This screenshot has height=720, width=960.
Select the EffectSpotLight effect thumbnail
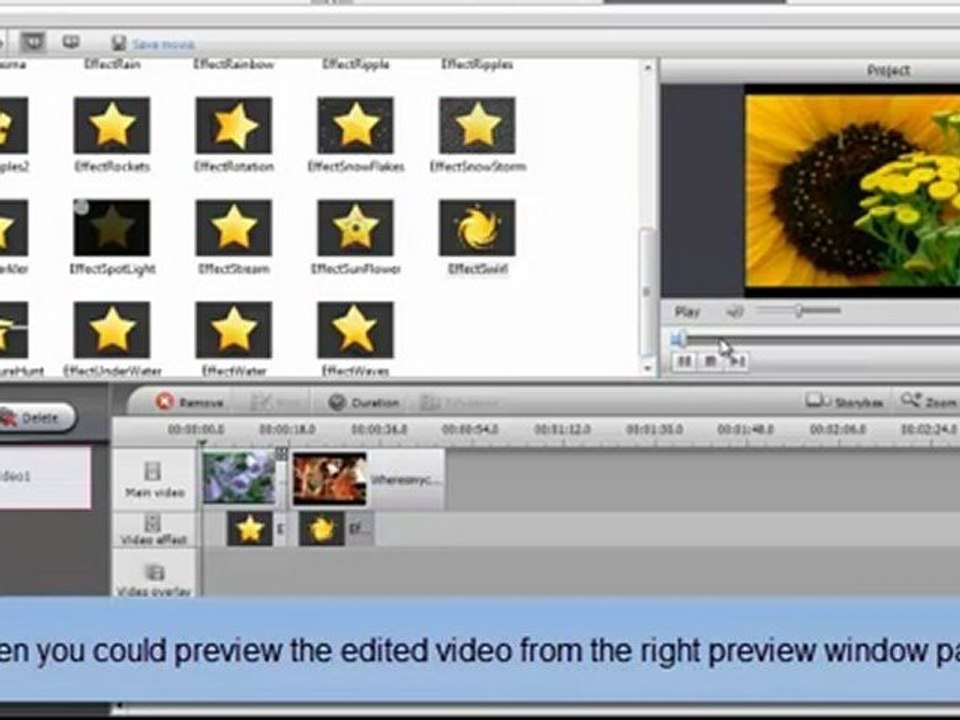[x=111, y=228]
